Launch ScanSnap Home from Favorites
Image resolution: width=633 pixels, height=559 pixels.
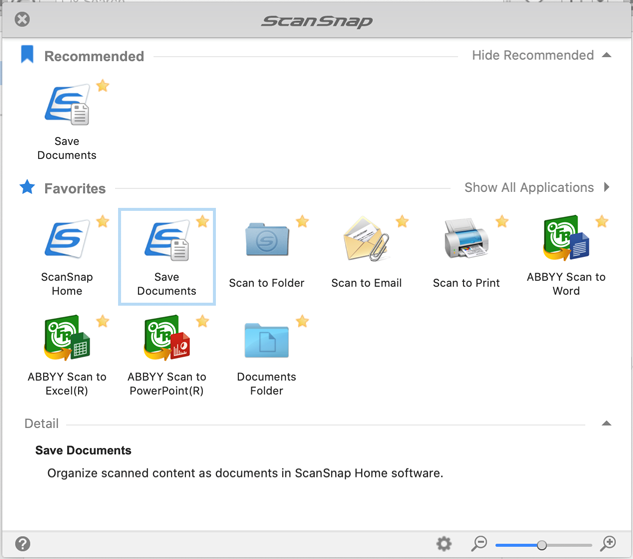click(x=67, y=239)
